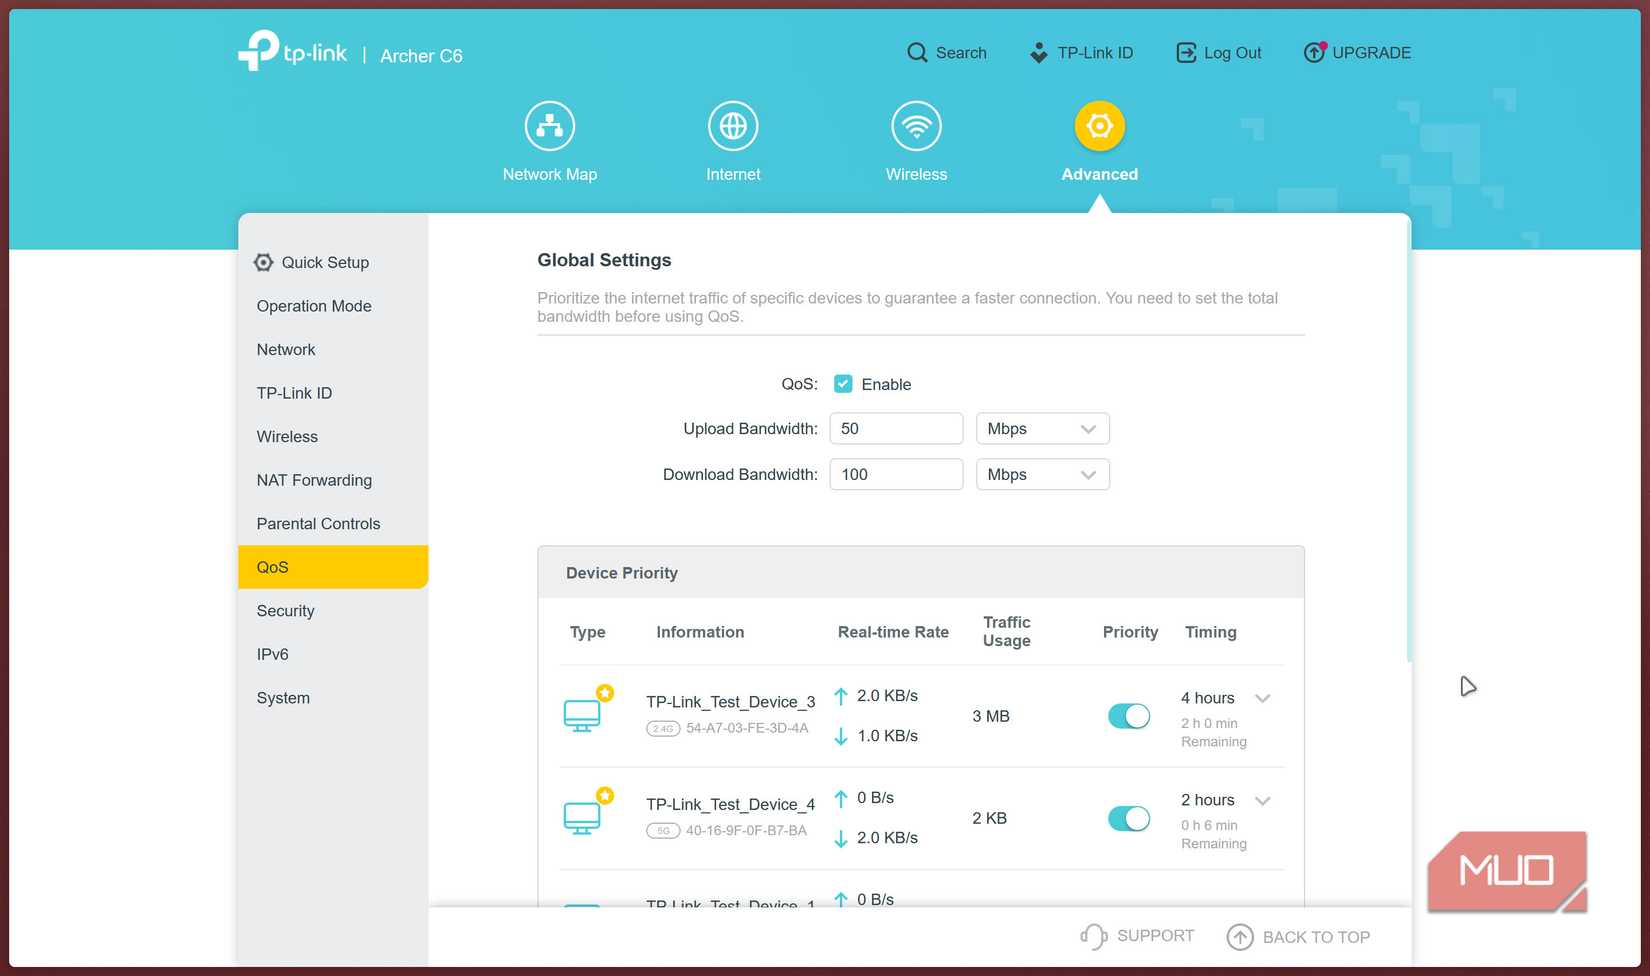Click the upload arrow for Device_4 rate
Screen dimensions: 1650x976
(841, 798)
